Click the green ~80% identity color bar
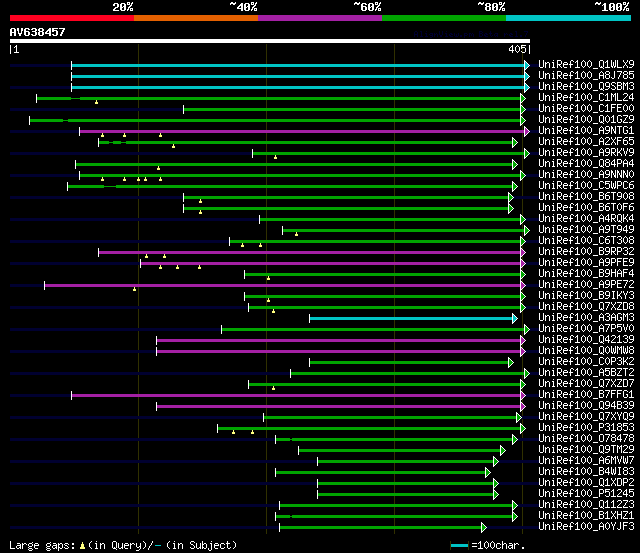The image size is (640, 553). (444, 18)
